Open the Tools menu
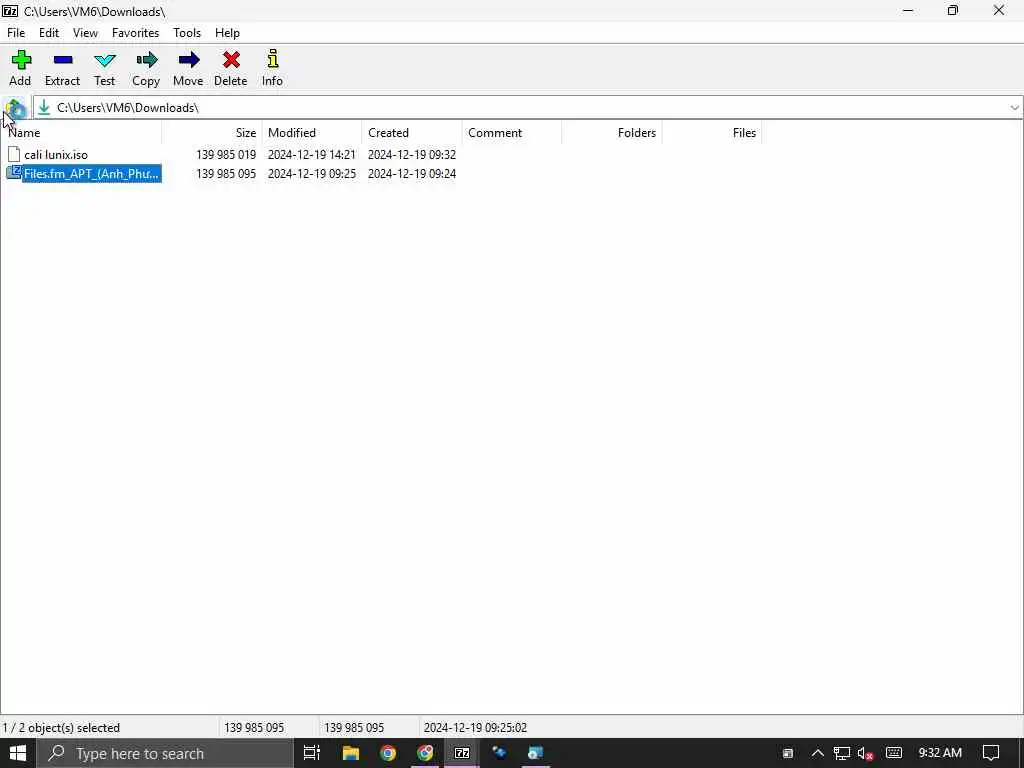 pos(187,33)
